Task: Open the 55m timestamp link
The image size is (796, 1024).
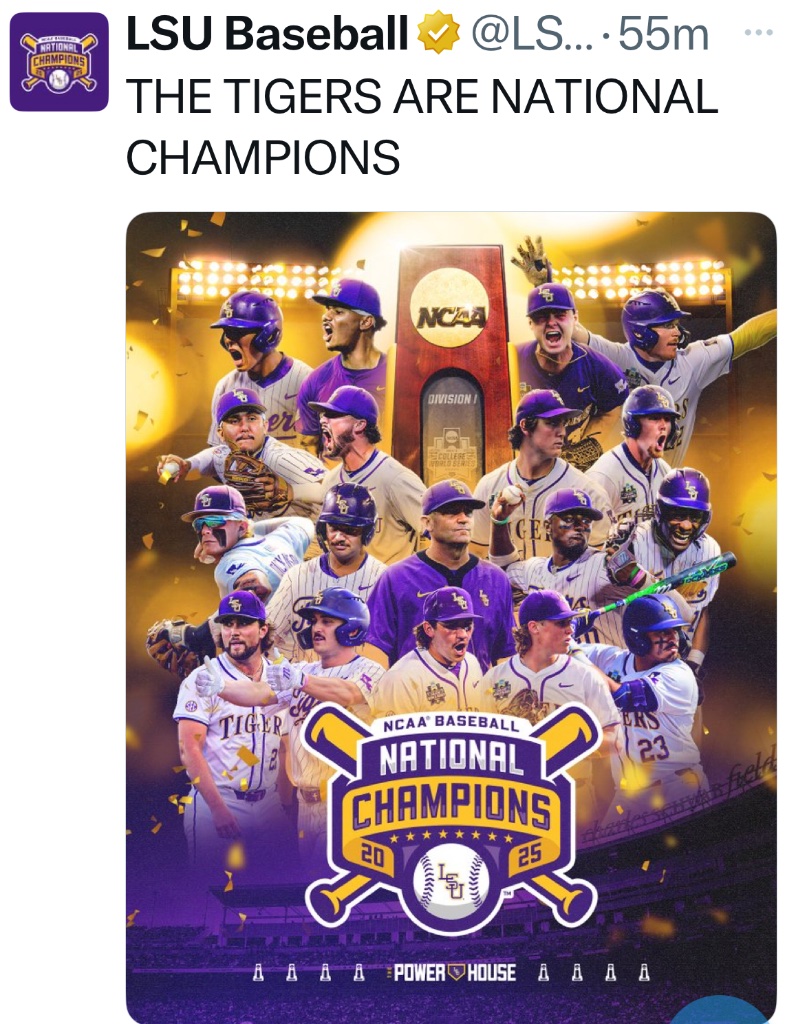Action: (664, 36)
